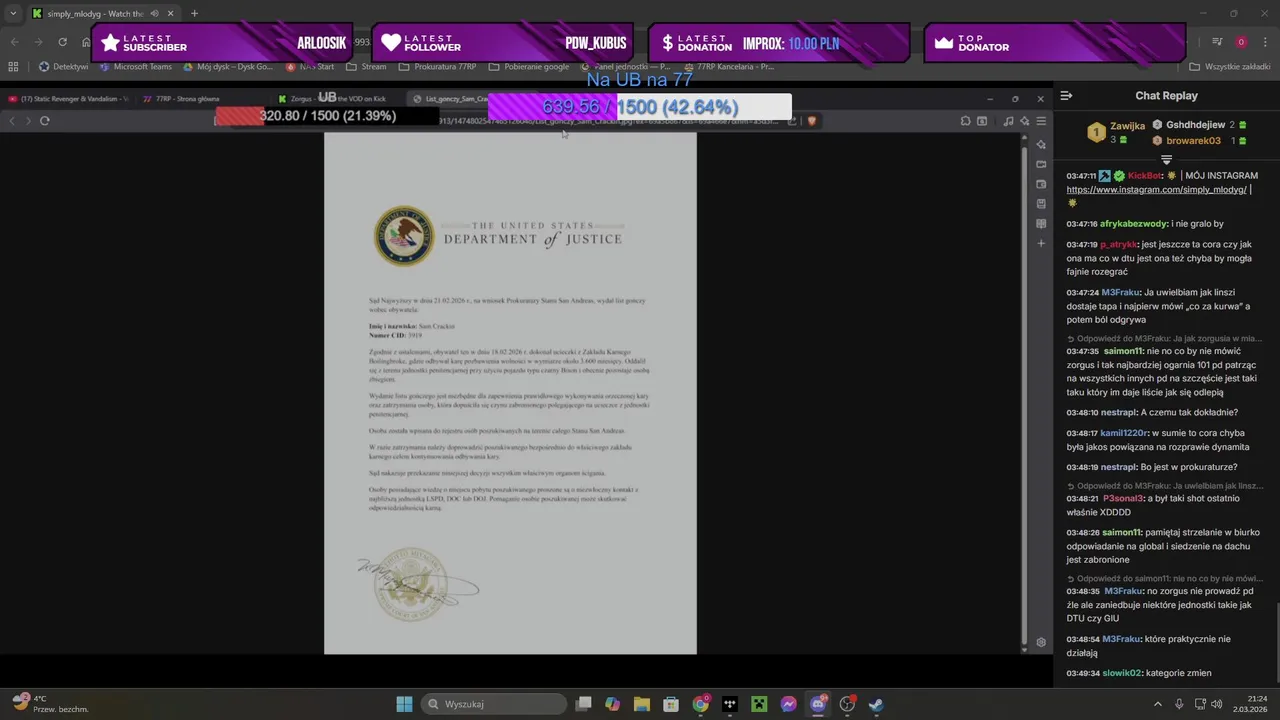
Task: Click the purple 'Na UB na 77' progress bar
Action: click(x=639, y=107)
